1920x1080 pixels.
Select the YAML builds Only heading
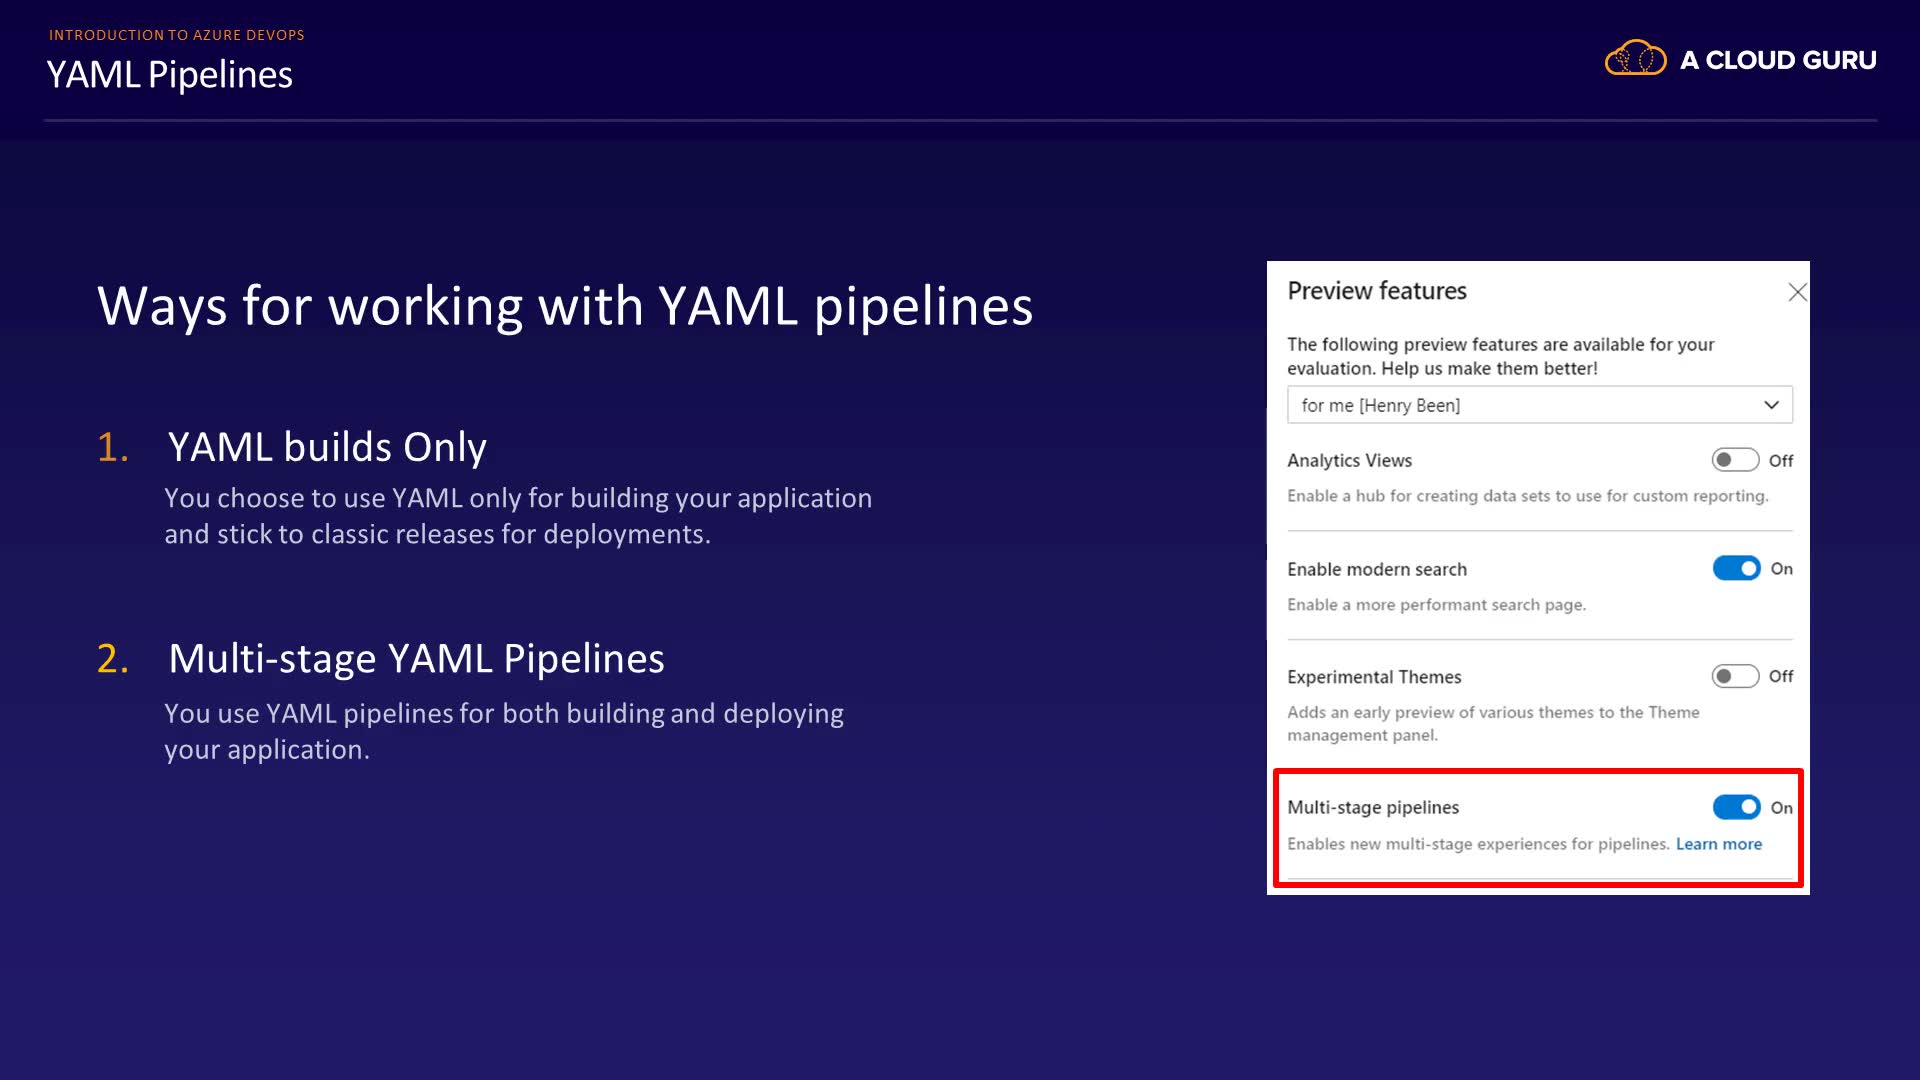pos(327,447)
